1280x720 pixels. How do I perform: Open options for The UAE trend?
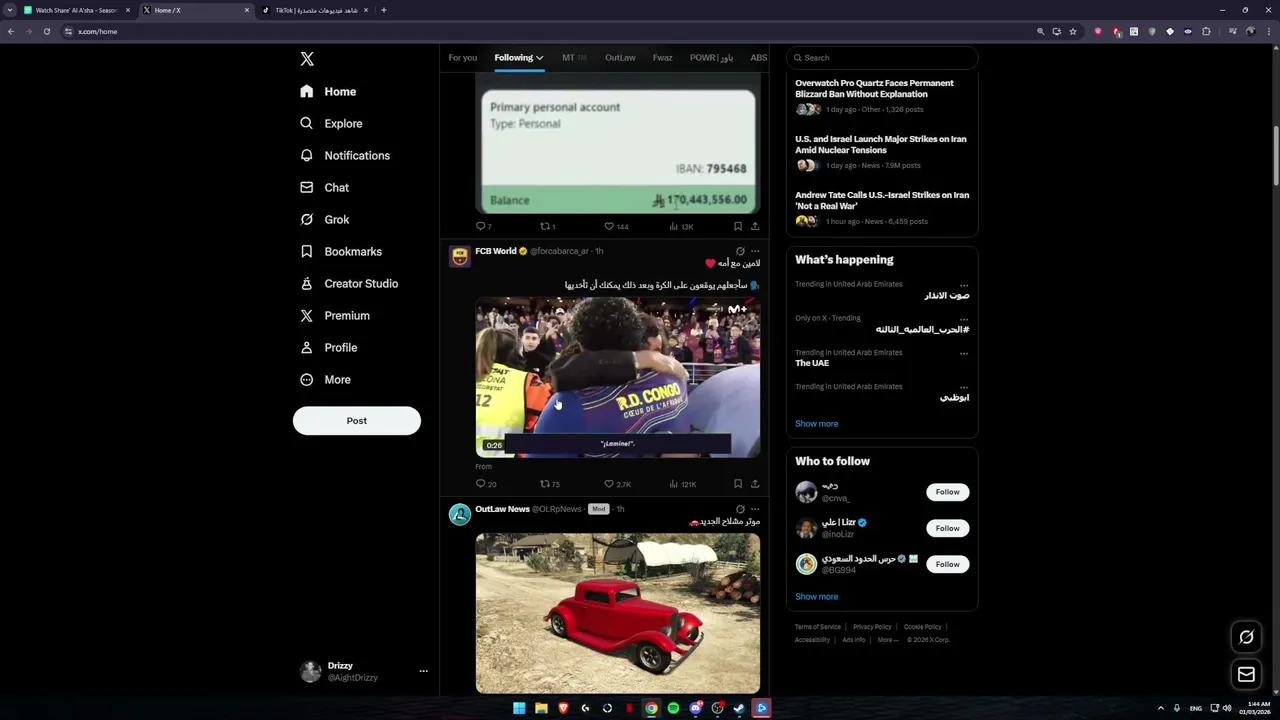point(964,353)
